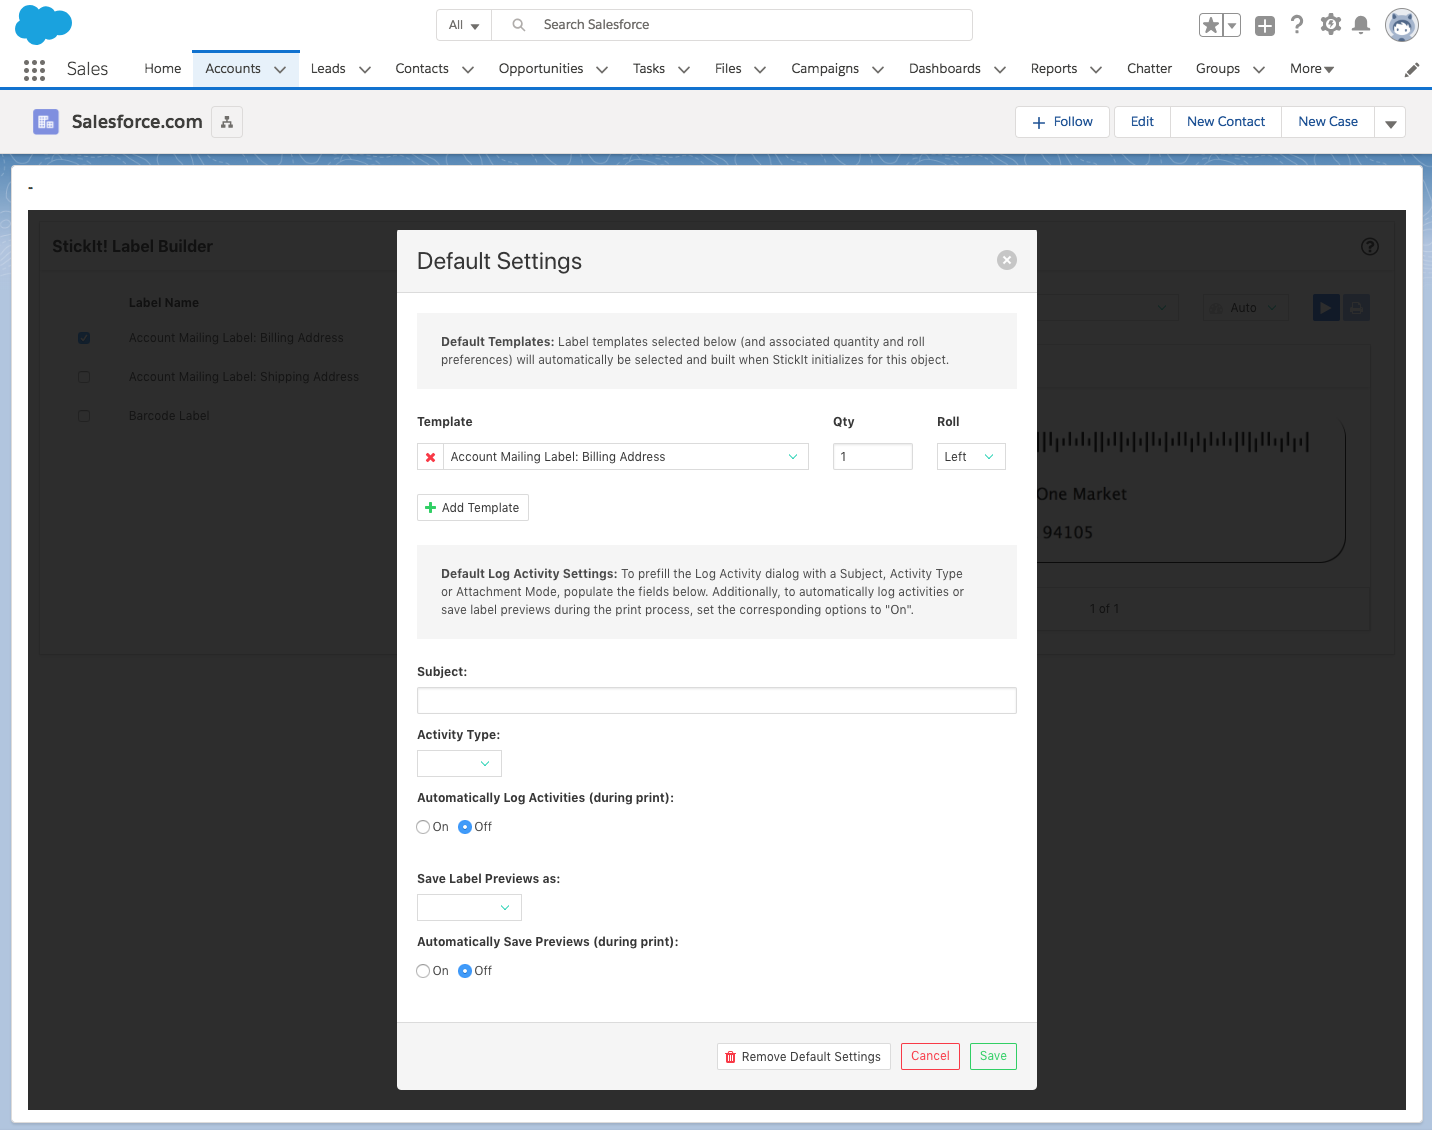
Task: Click the green Save button
Action: coord(993,1056)
